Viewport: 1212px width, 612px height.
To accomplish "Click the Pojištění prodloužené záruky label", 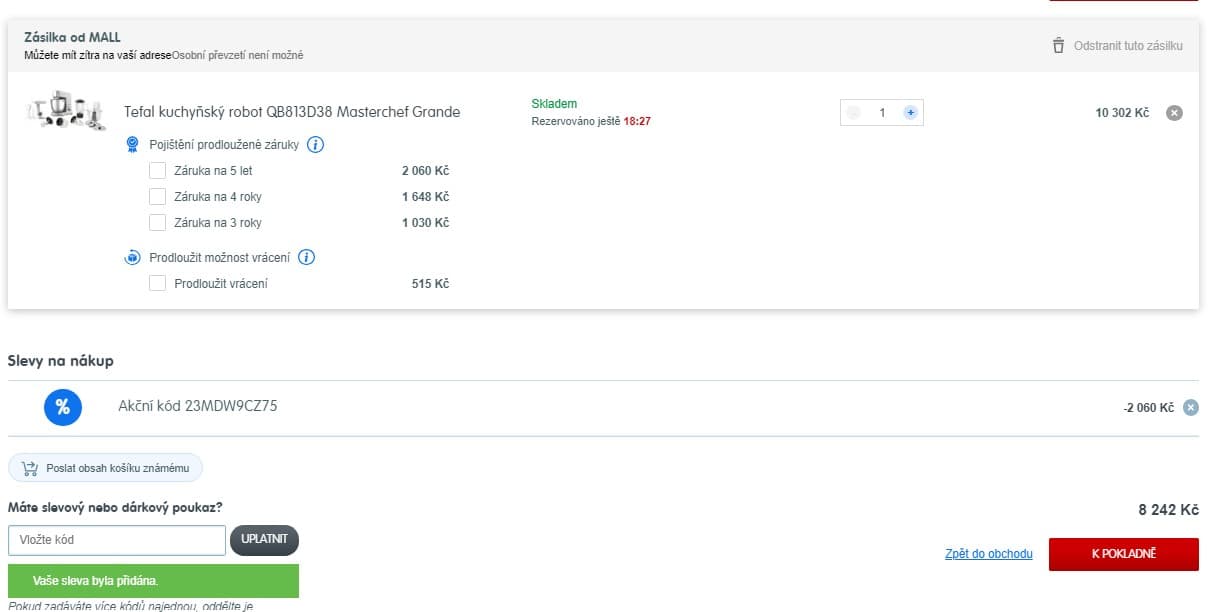I will point(224,145).
